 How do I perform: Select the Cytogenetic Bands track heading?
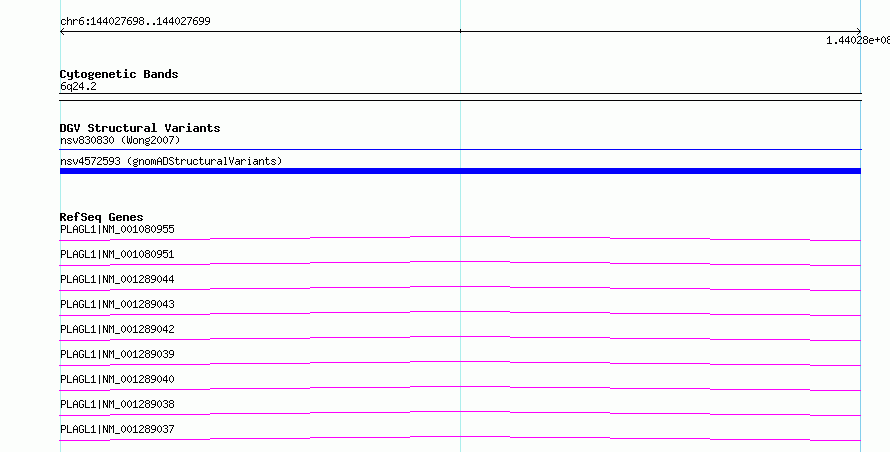click(x=119, y=74)
